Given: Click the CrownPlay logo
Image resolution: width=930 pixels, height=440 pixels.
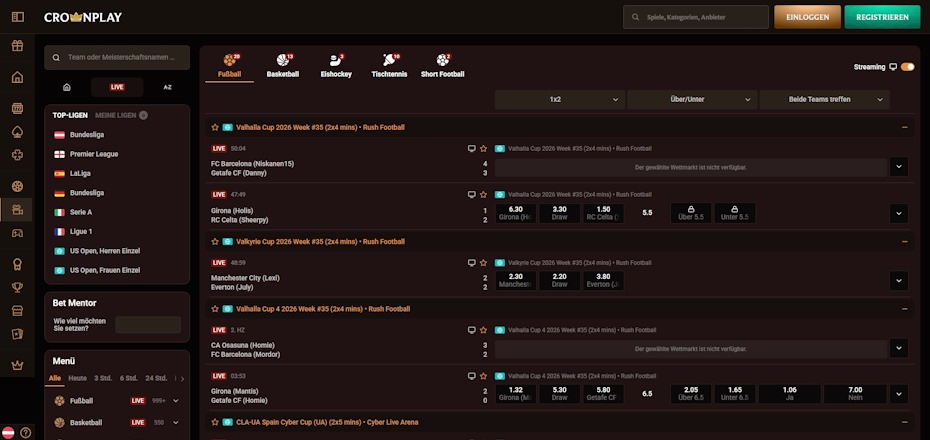Looking at the screenshot, I should [x=82, y=17].
